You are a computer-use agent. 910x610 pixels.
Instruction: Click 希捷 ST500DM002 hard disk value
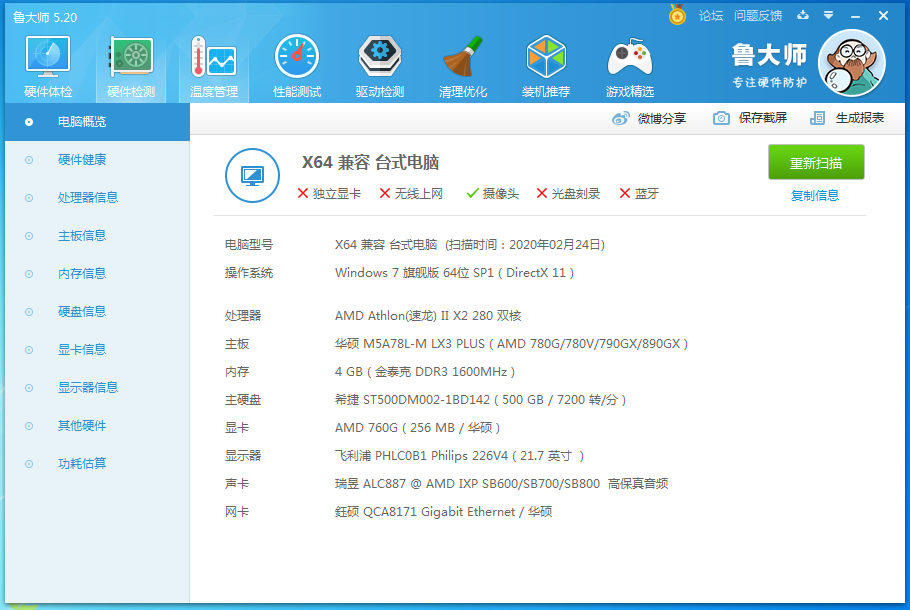[x=481, y=400]
